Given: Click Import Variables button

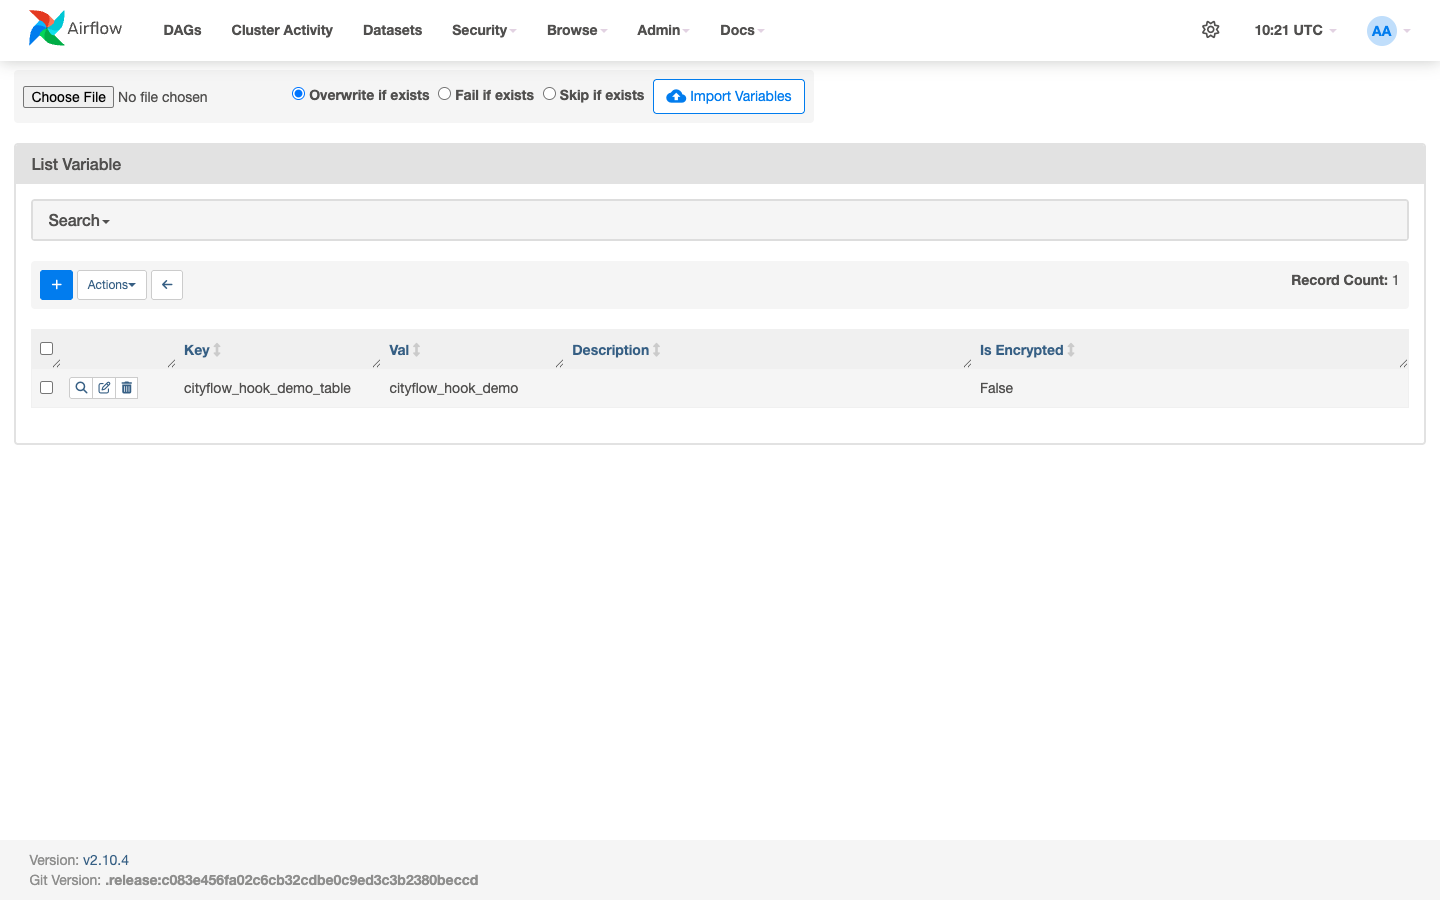Looking at the screenshot, I should coord(729,96).
